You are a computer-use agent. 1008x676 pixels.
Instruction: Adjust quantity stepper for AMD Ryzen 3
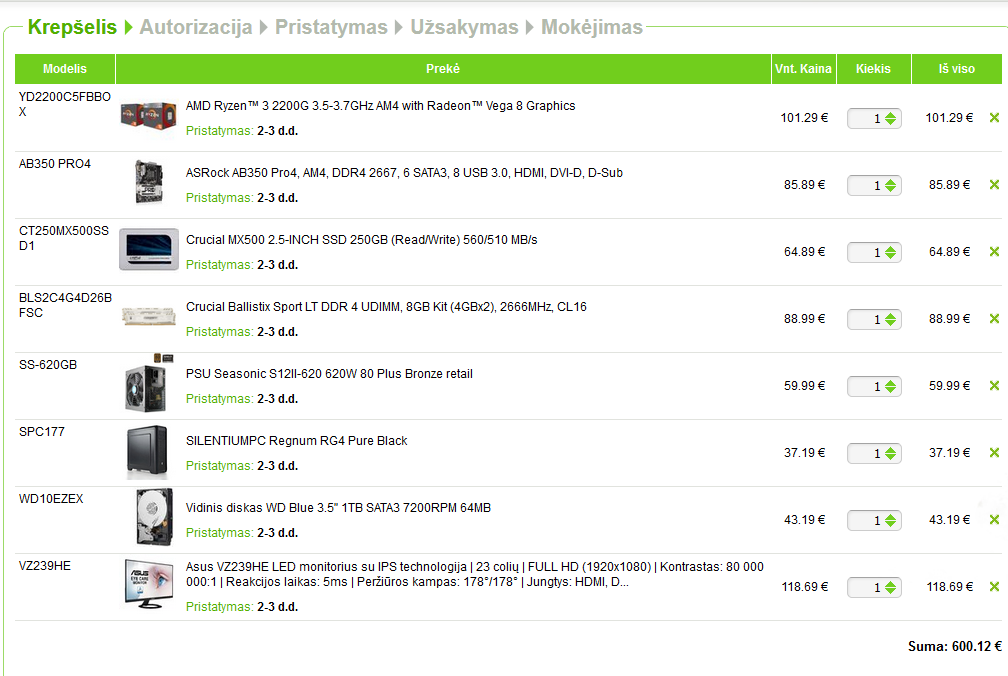pyautogui.click(x=890, y=118)
